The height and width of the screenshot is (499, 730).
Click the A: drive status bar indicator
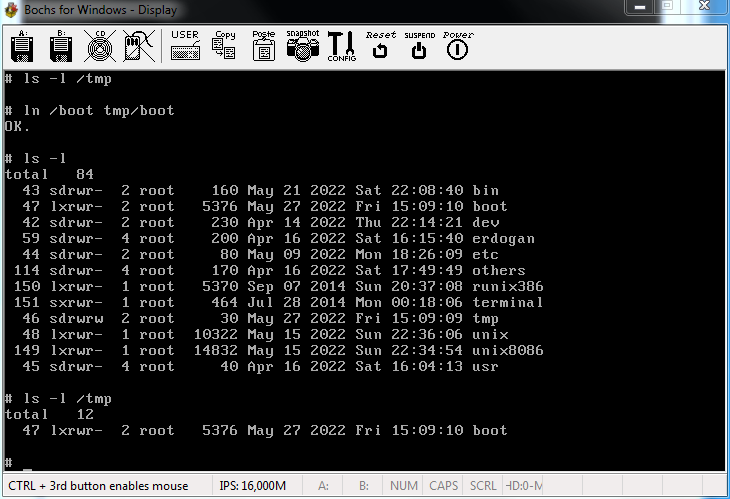[323, 486]
